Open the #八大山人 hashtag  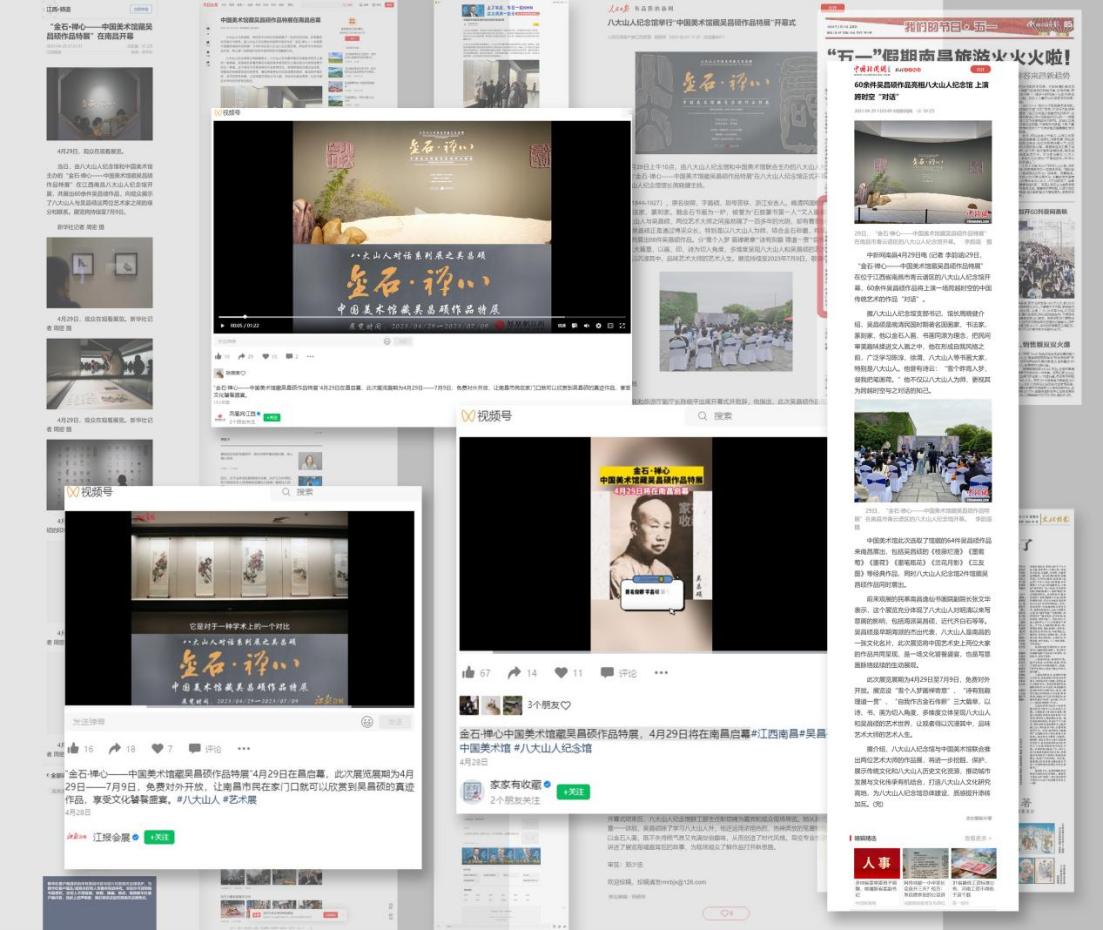coord(198,800)
